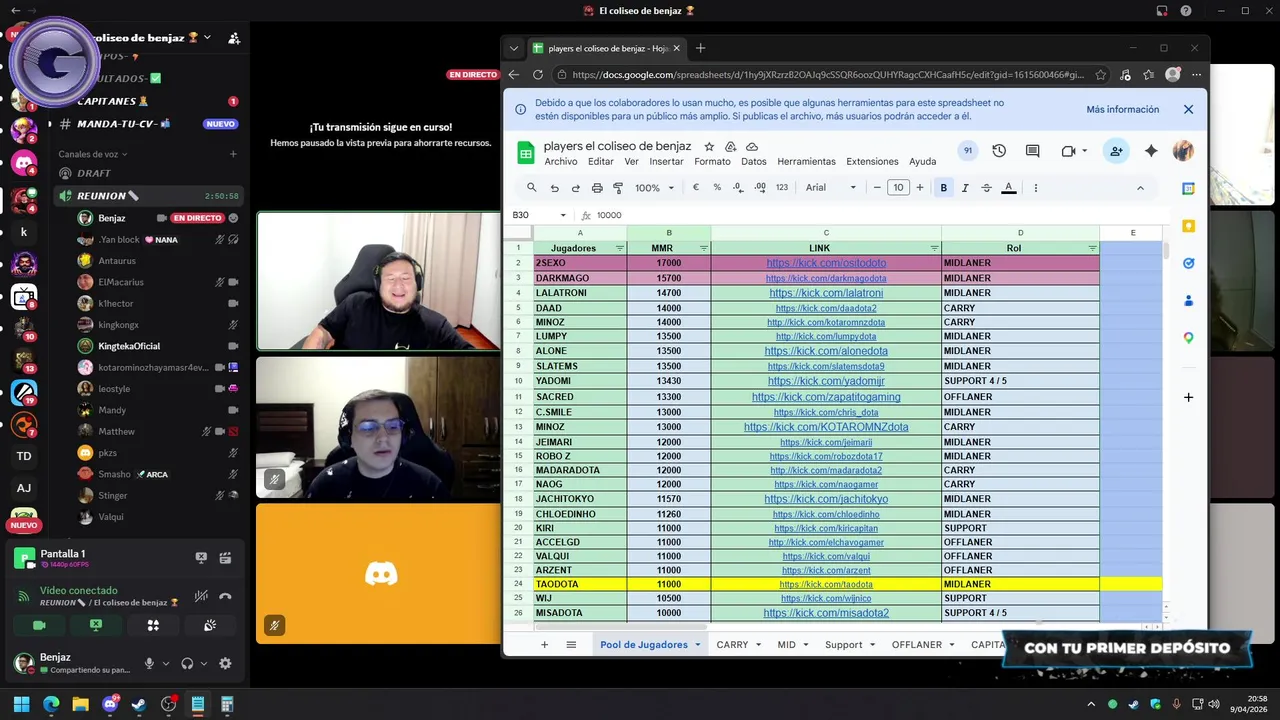
Task: Print the spreadsheet with the printer icon
Action: pyautogui.click(x=597, y=188)
